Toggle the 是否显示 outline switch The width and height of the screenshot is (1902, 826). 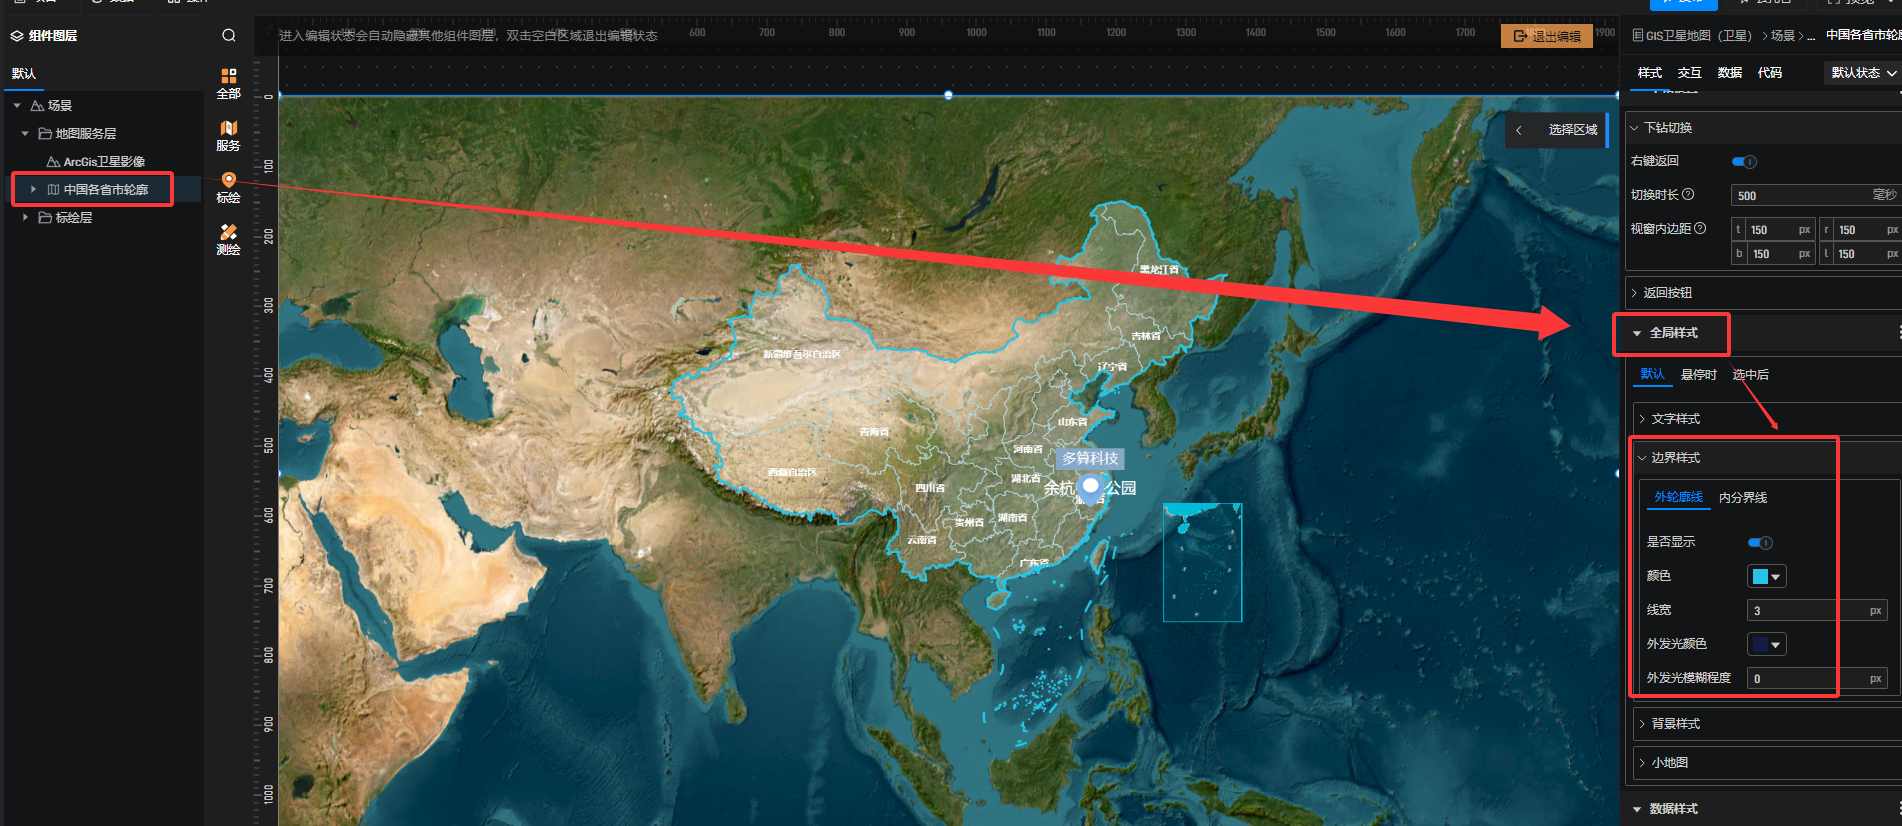pyautogui.click(x=1760, y=543)
